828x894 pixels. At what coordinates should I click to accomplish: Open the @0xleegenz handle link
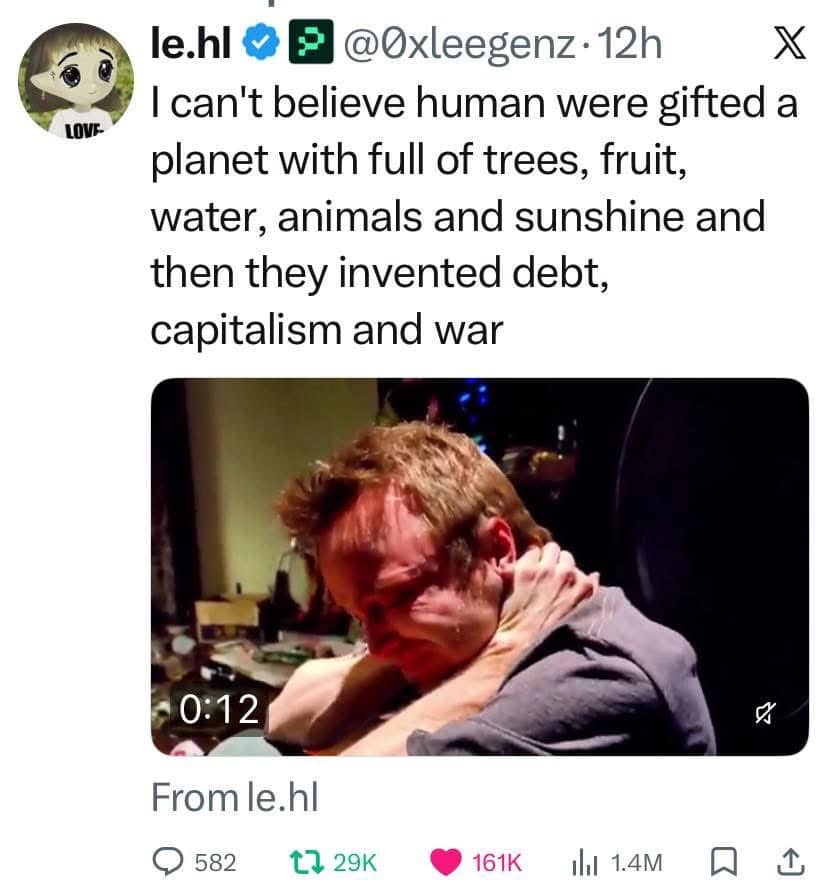tap(458, 45)
